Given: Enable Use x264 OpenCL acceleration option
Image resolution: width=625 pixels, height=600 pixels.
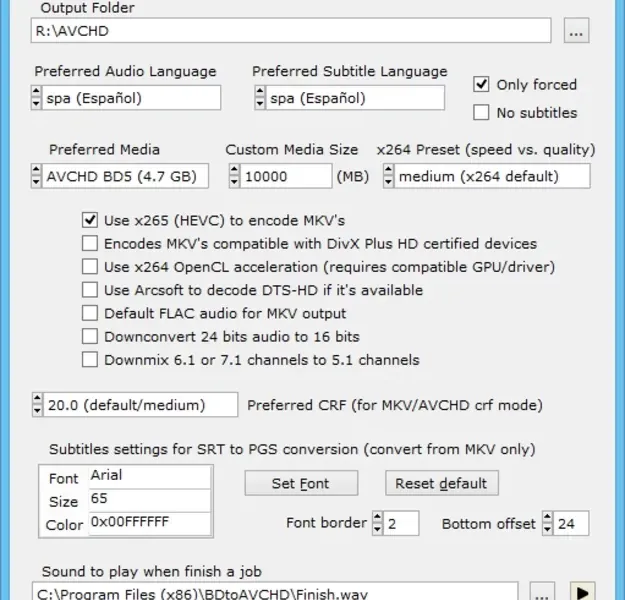Looking at the screenshot, I should 90,267.
